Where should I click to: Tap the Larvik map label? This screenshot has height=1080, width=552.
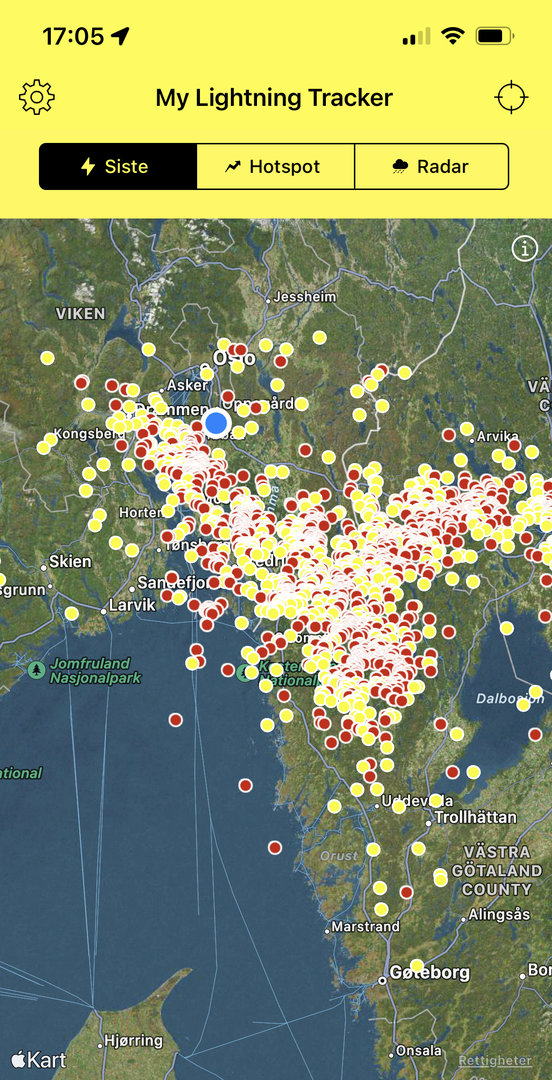[x=132, y=605]
